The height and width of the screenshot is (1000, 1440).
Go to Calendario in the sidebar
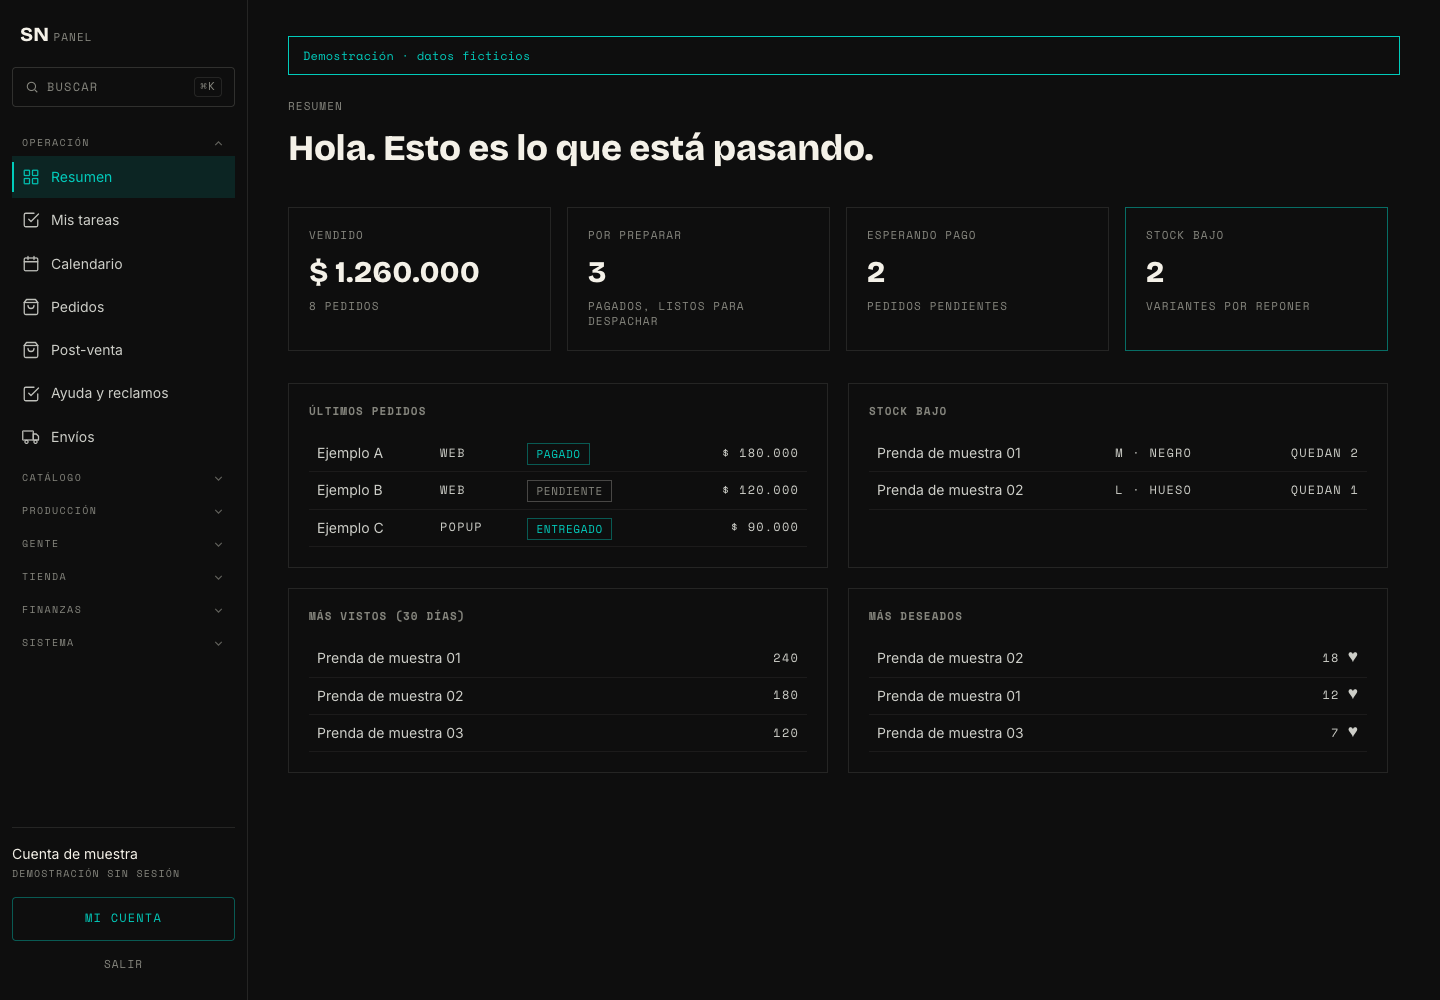tap(123, 264)
